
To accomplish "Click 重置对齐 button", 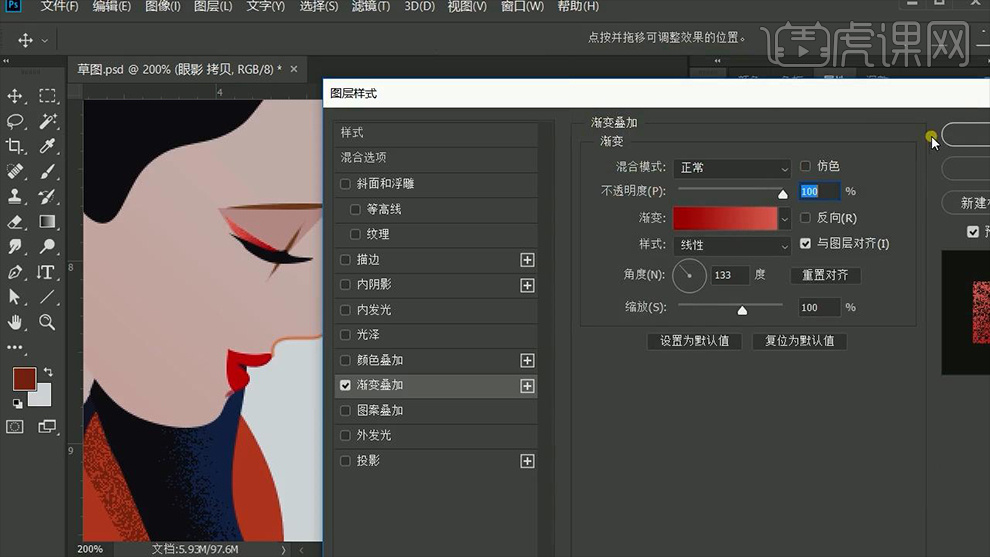I will [825, 275].
